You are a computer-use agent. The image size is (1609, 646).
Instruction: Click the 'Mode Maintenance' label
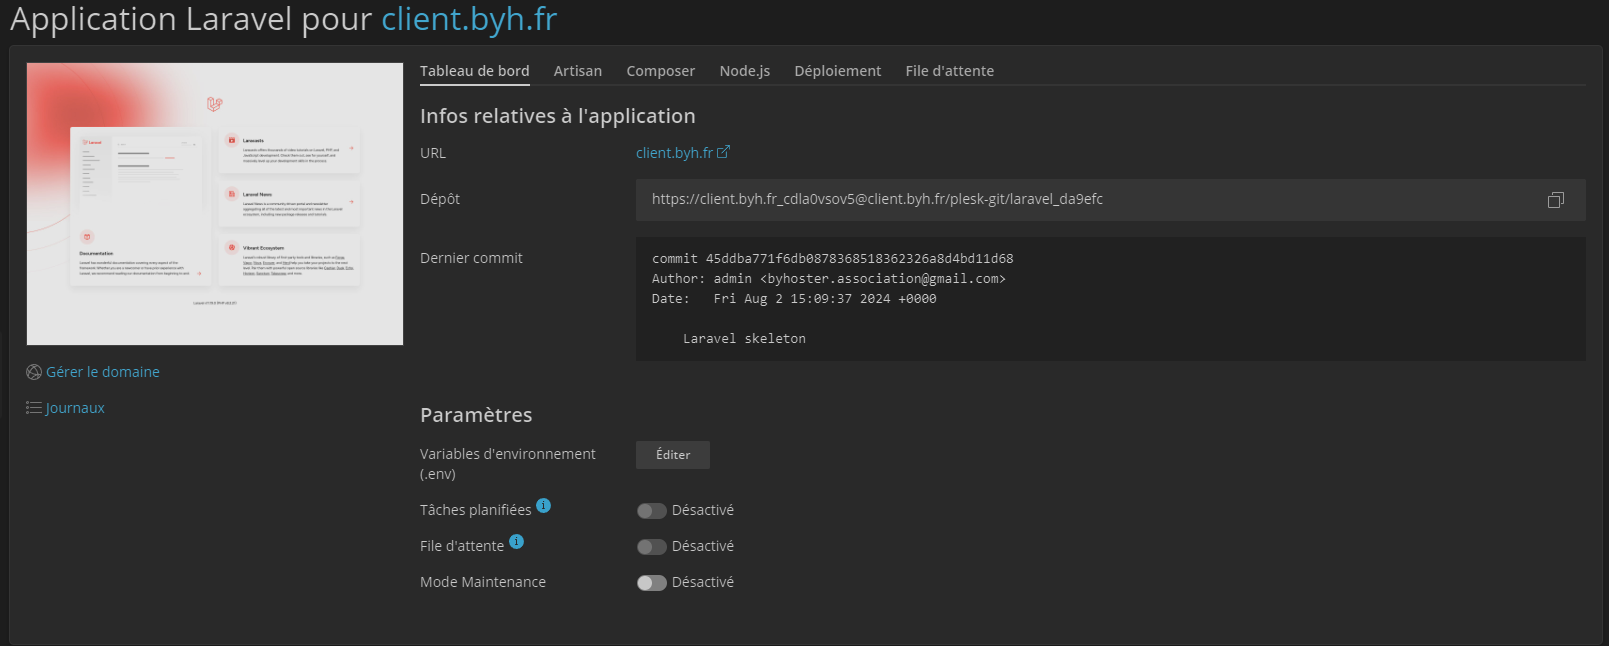click(x=483, y=582)
